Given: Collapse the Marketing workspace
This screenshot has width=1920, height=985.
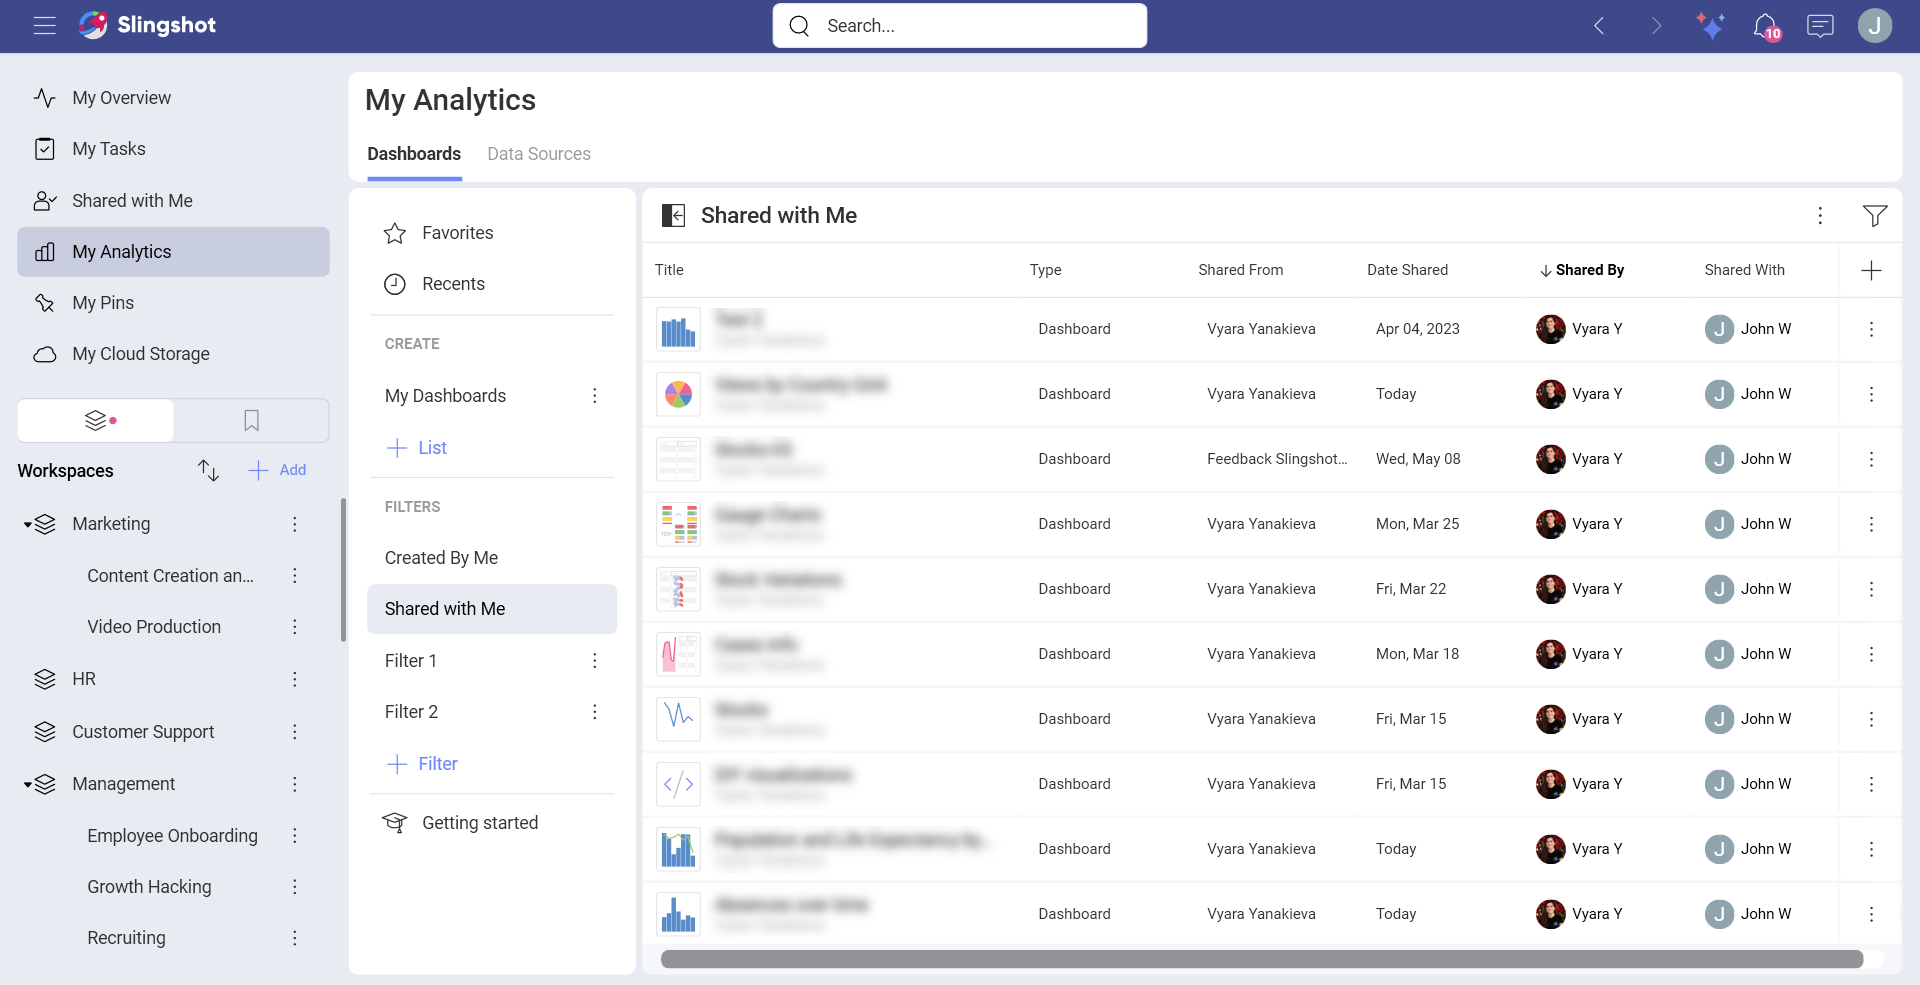Looking at the screenshot, I should pyautogui.click(x=28, y=524).
